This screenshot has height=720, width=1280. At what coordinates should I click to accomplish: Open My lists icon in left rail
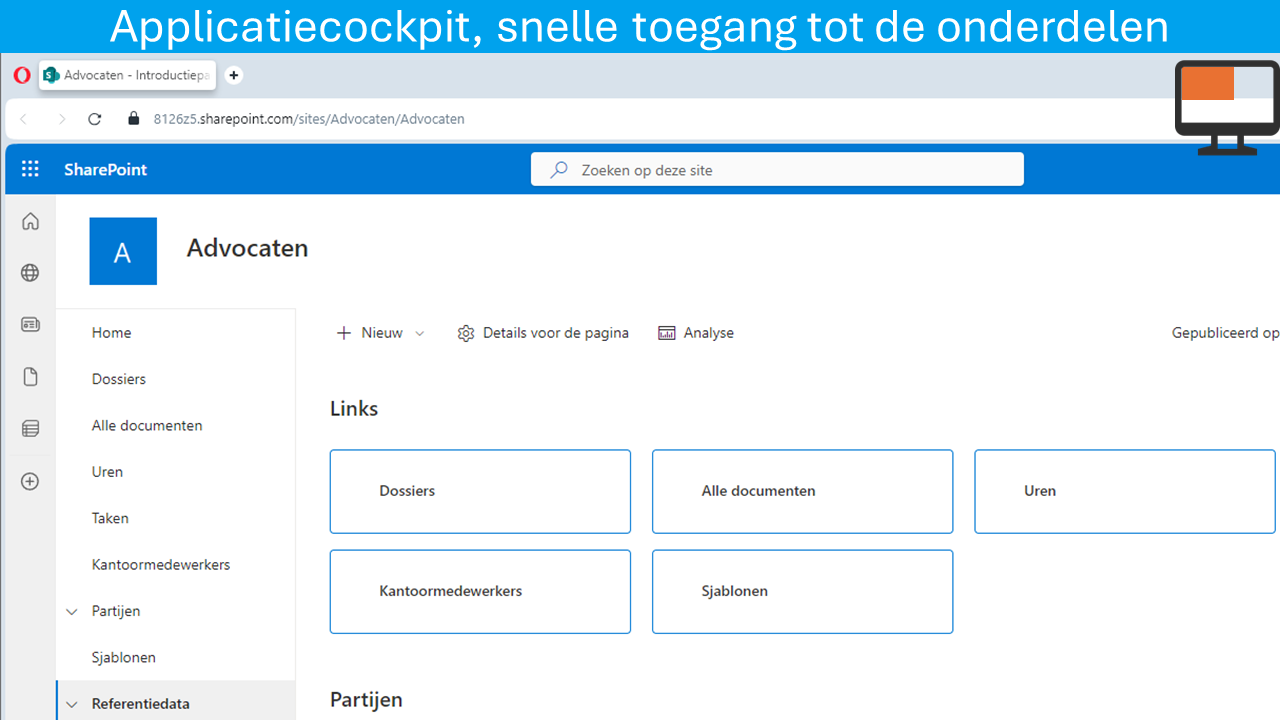coord(30,429)
